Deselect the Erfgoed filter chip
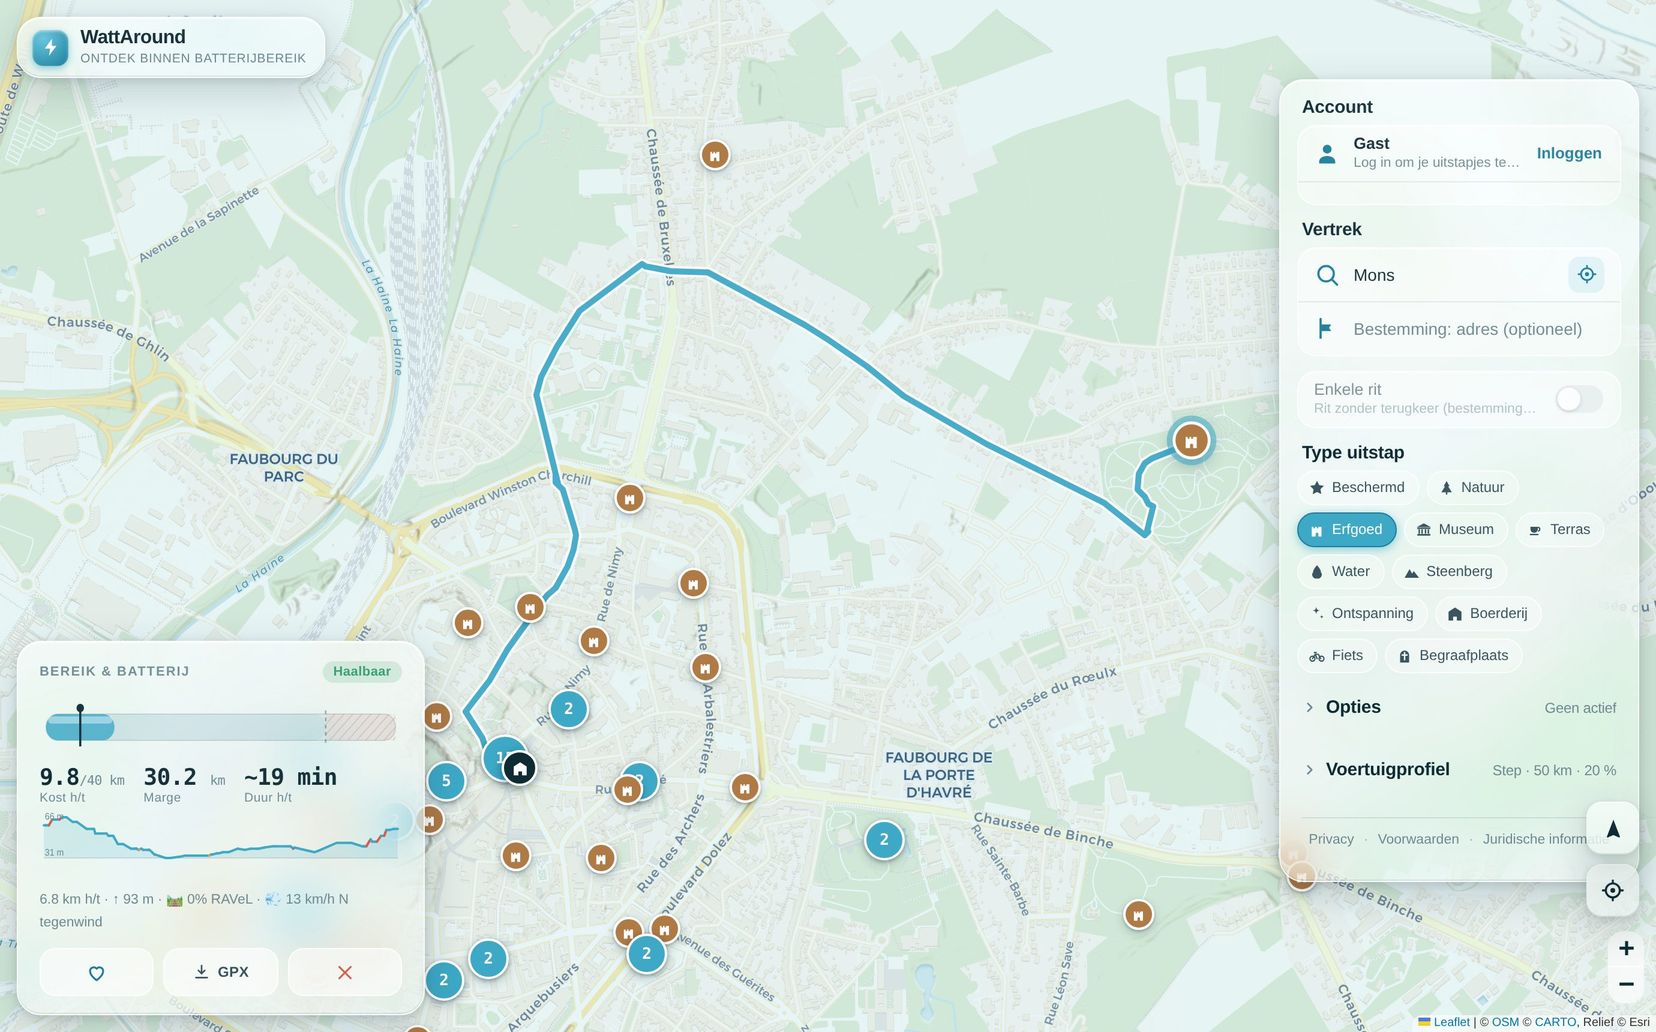The height and width of the screenshot is (1032, 1656). [1346, 529]
